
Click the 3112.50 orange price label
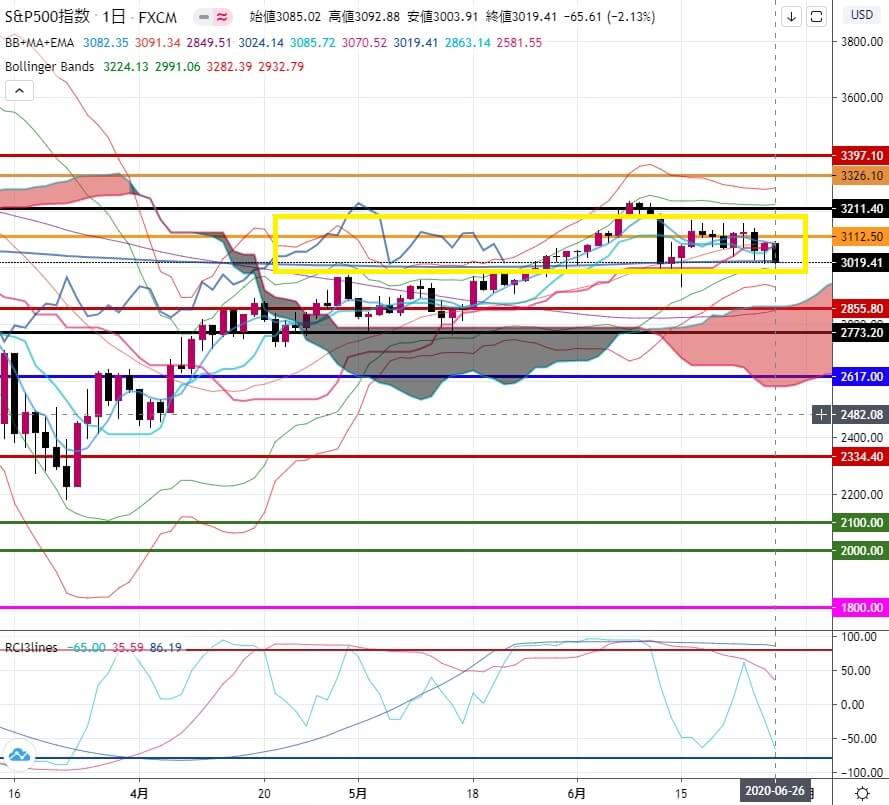(x=861, y=236)
